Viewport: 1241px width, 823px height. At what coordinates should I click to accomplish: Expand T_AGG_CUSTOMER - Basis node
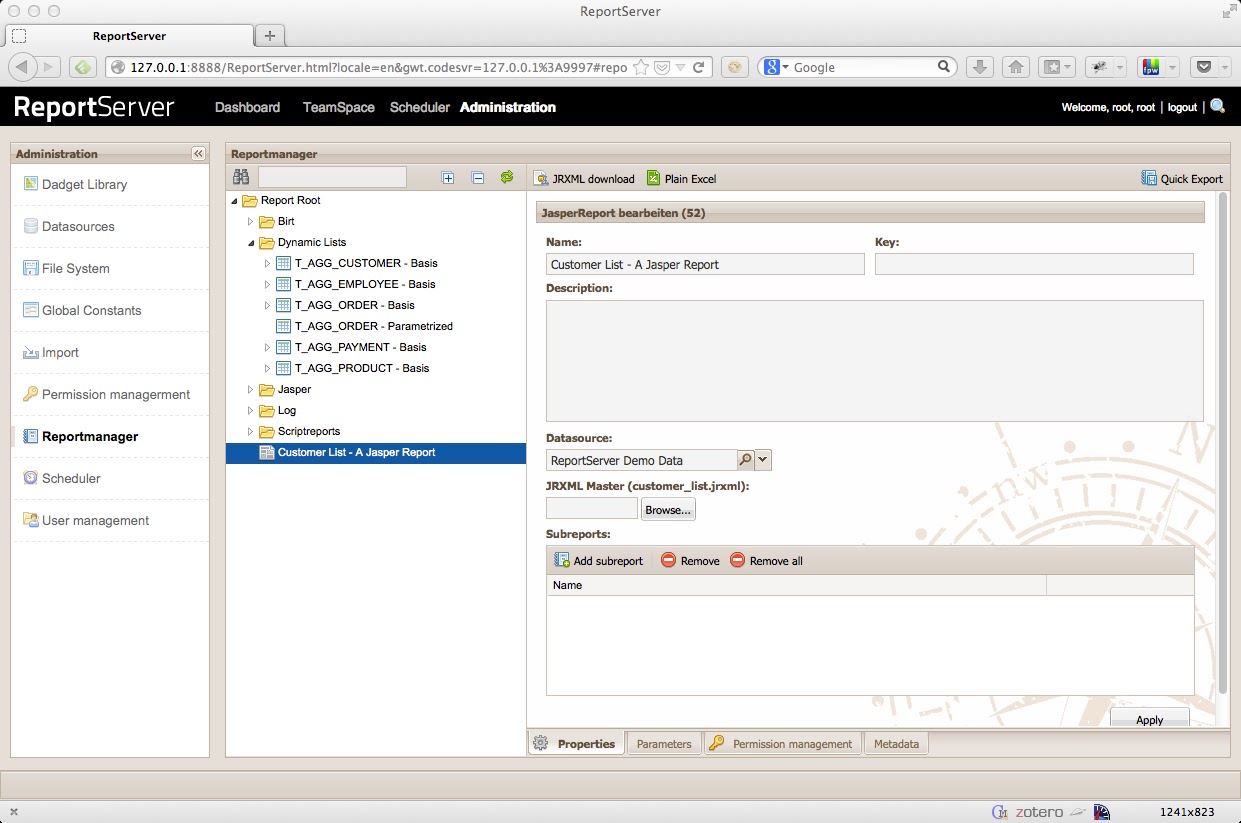[x=267, y=264]
